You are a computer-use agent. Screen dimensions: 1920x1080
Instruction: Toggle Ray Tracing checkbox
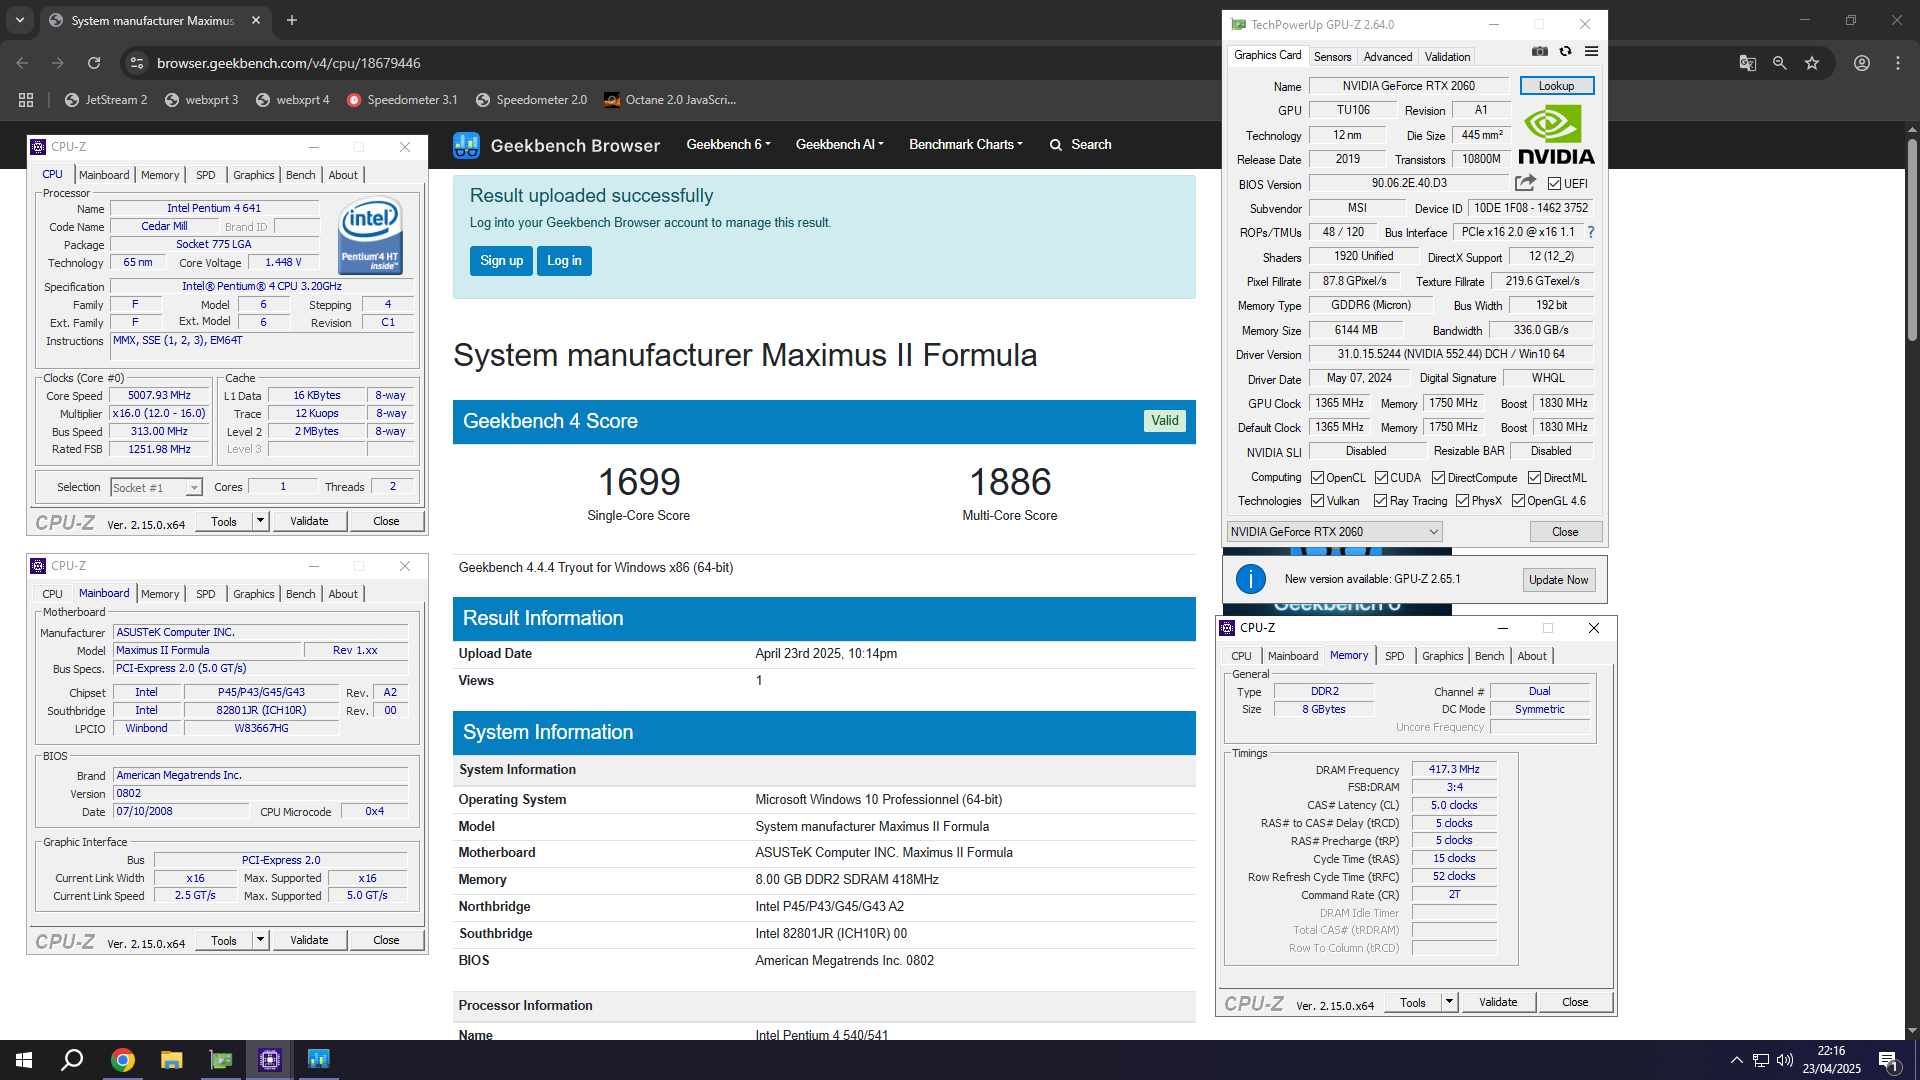click(x=1380, y=501)
